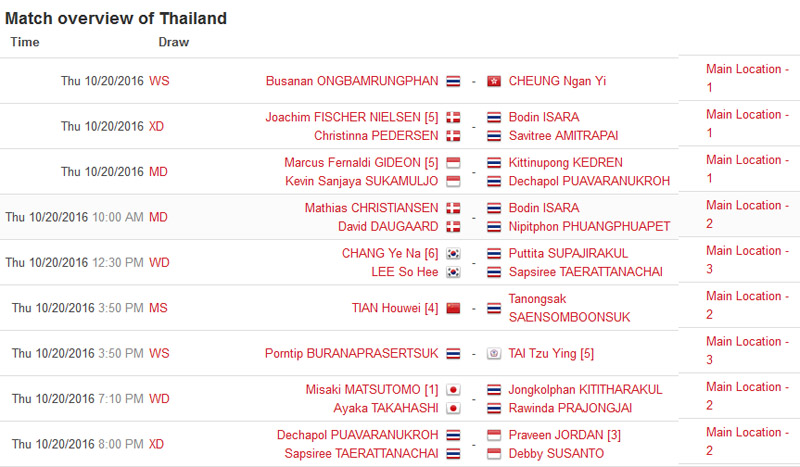Viewport: 800px width, 467px height.
Task: Open Kevin Sanjaya SUKAMULJO player link
Action: [361, 181]
